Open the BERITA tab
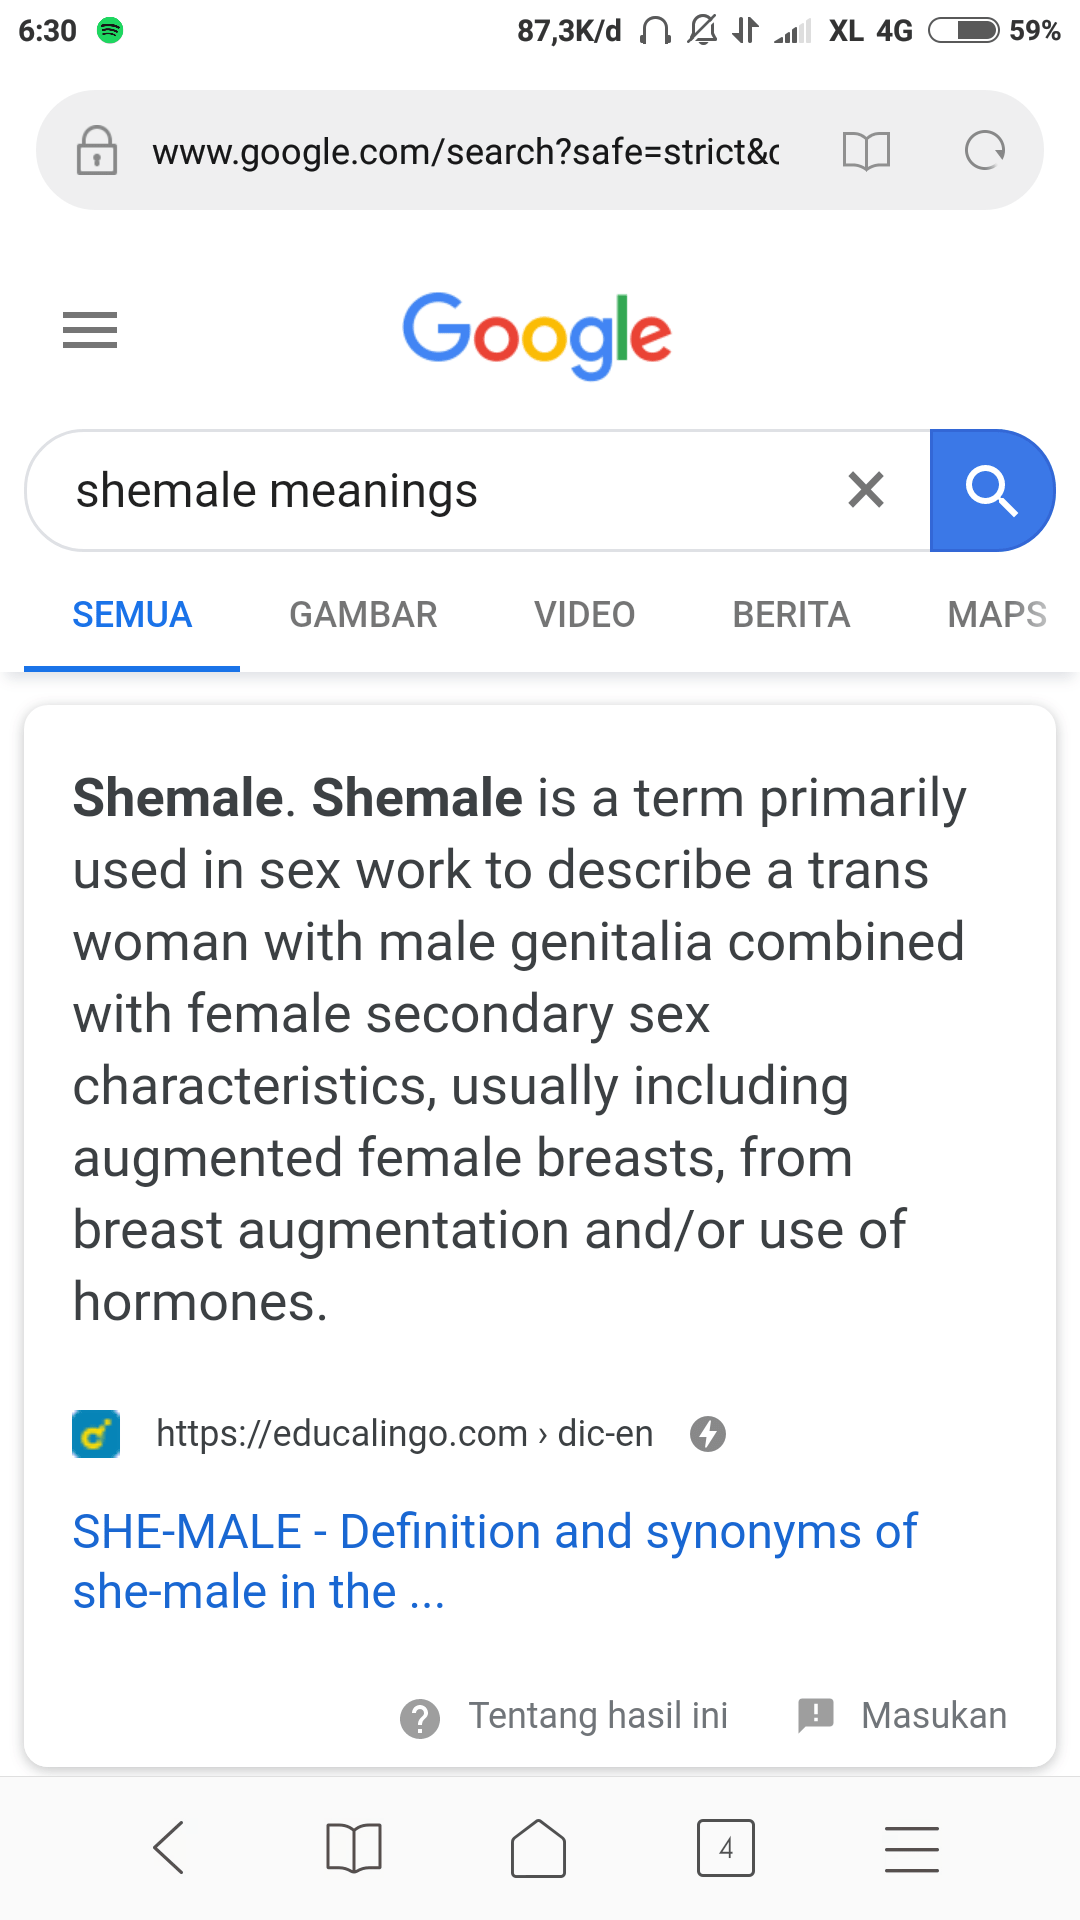Viewport: 1080px width, 1920px height. point(791,614)
